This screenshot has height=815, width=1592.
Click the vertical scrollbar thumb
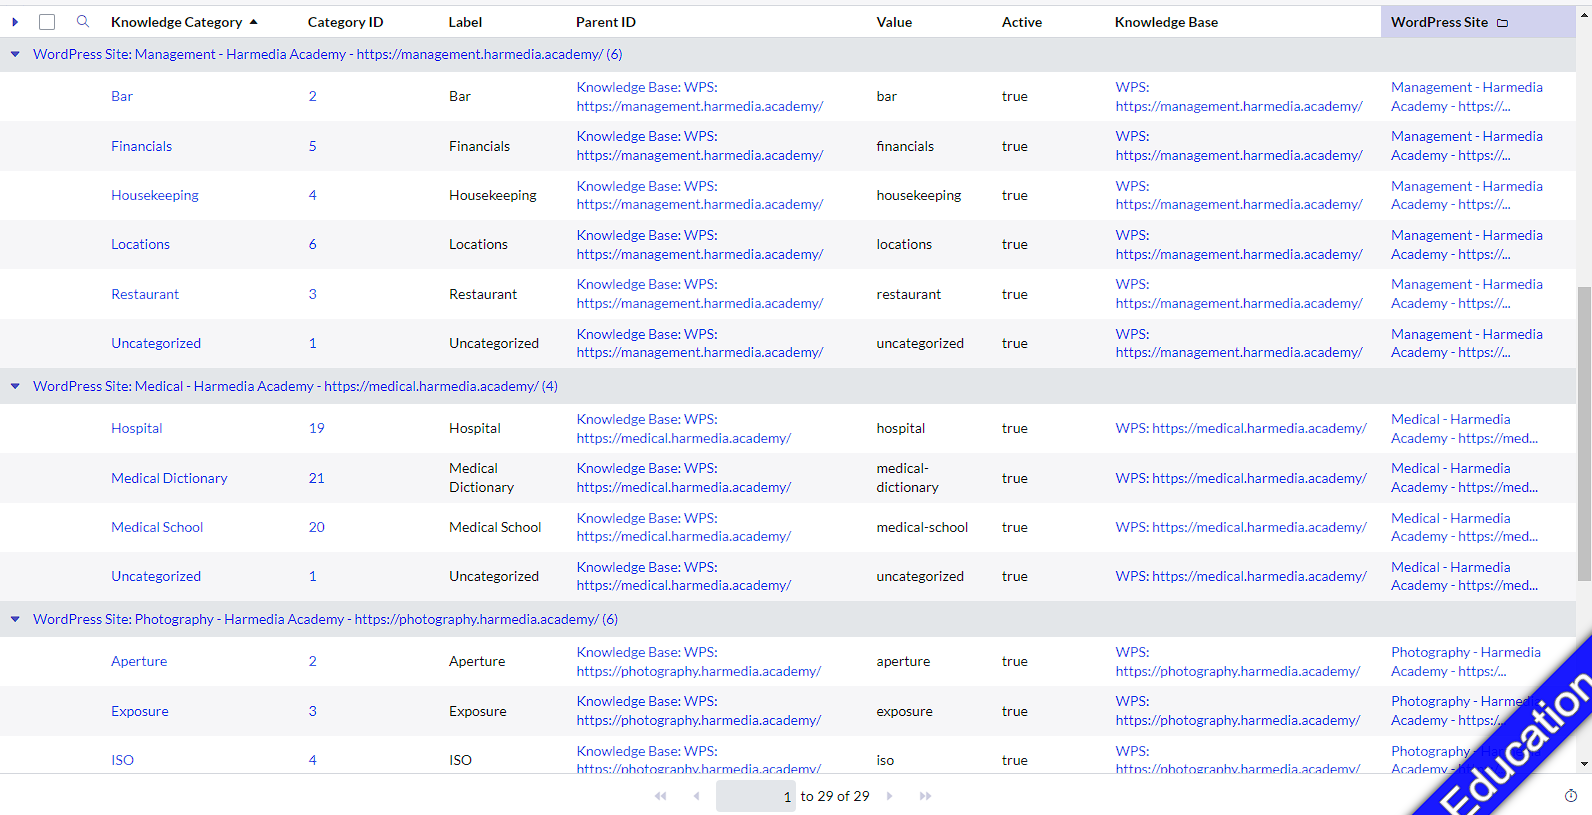(1583, 430)
